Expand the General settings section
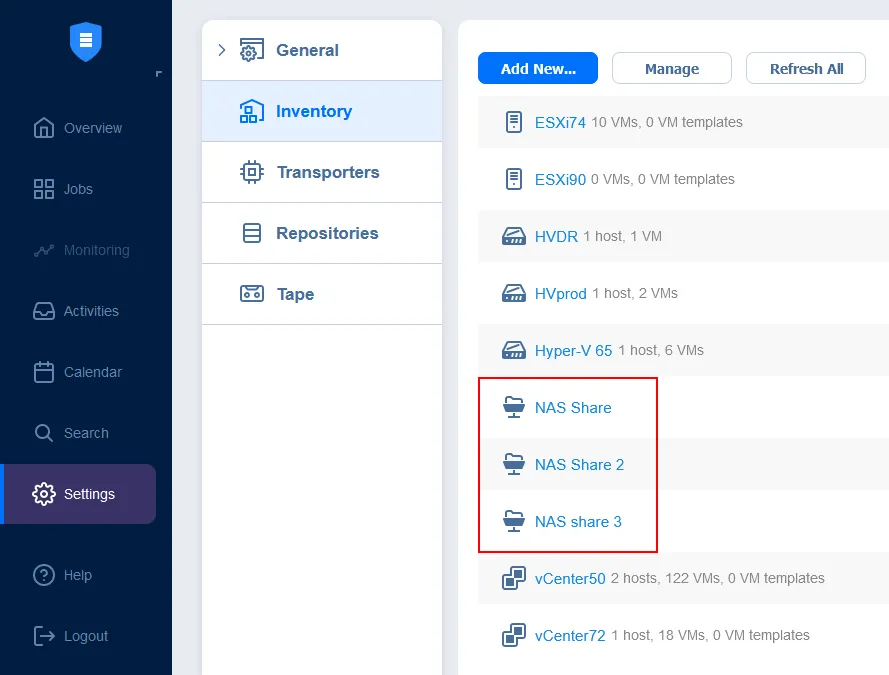889x675 pixels. pos(222,50)
